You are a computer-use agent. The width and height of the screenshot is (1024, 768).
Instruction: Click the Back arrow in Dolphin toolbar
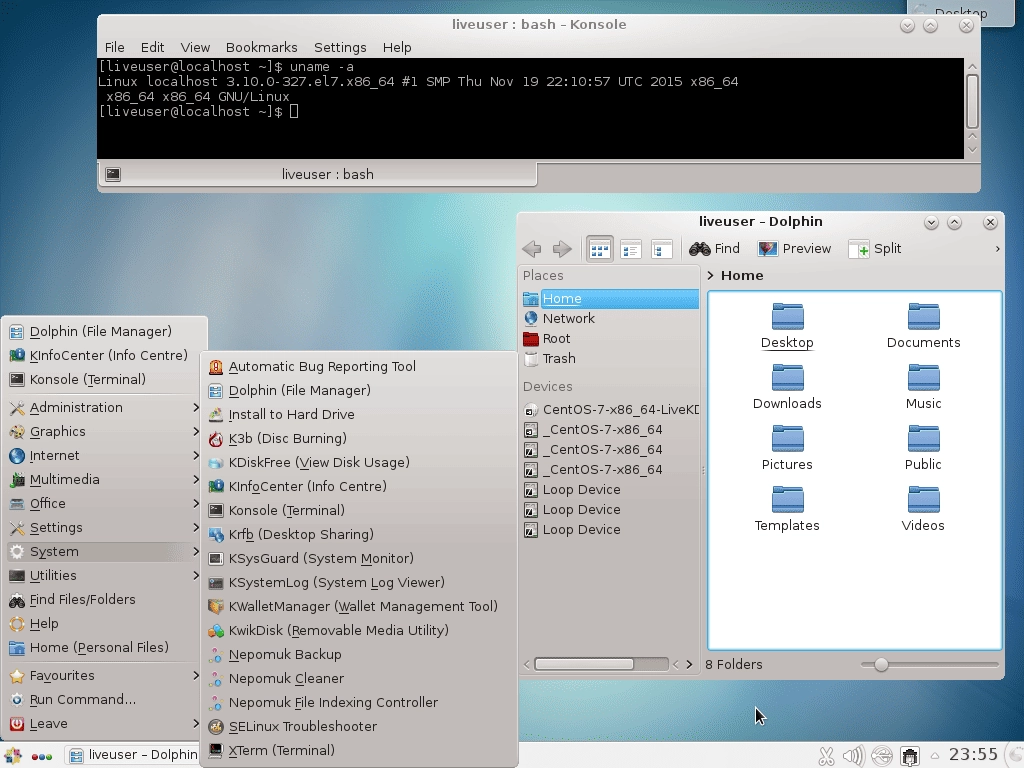(x=532, y=249)
